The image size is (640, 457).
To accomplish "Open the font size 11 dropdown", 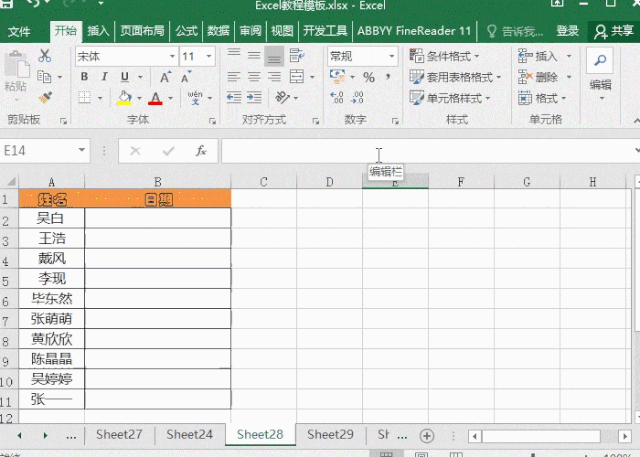I will point(209,56).
